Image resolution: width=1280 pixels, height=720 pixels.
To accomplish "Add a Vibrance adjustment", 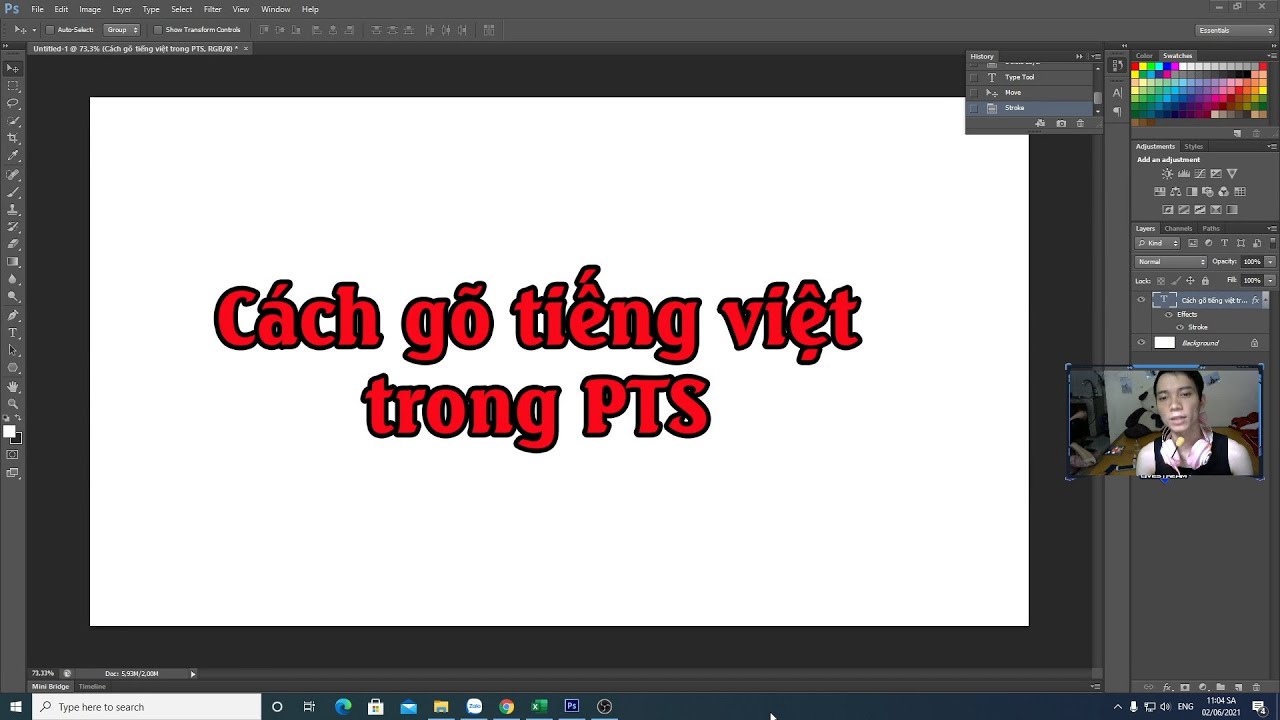I will [x=1232, y=174].
